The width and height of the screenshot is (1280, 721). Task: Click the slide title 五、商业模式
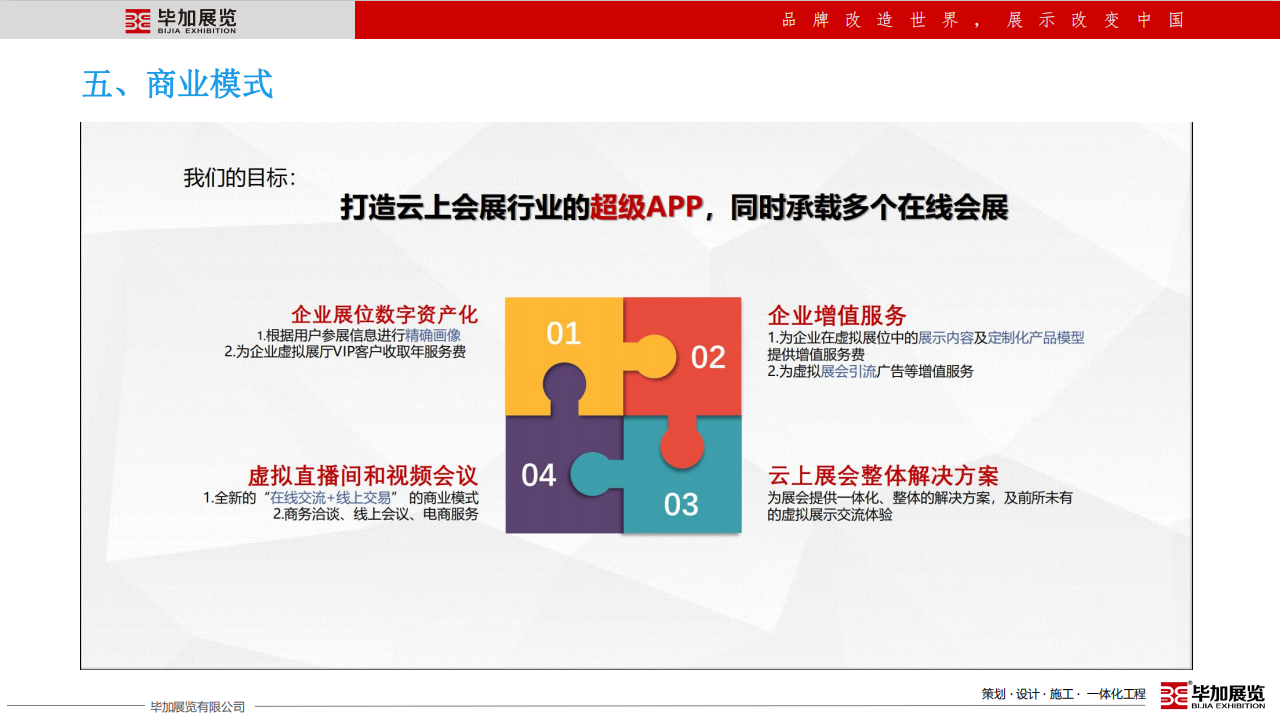(177, 85)
